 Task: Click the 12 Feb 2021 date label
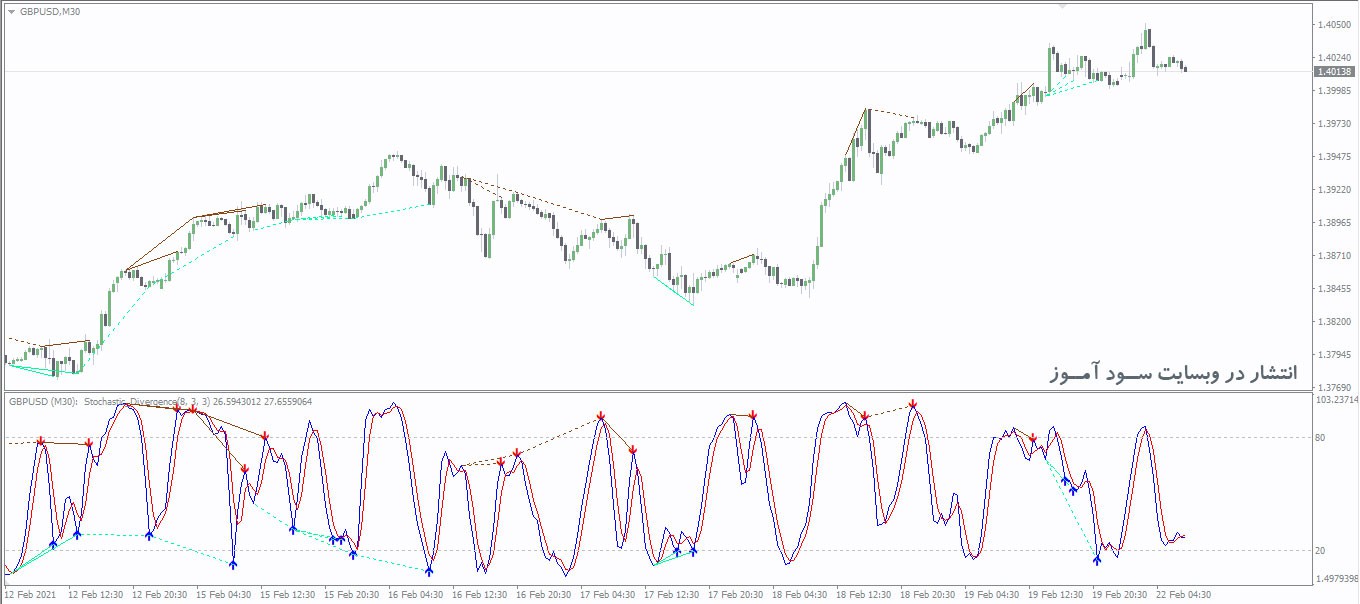tap(32, 594)
